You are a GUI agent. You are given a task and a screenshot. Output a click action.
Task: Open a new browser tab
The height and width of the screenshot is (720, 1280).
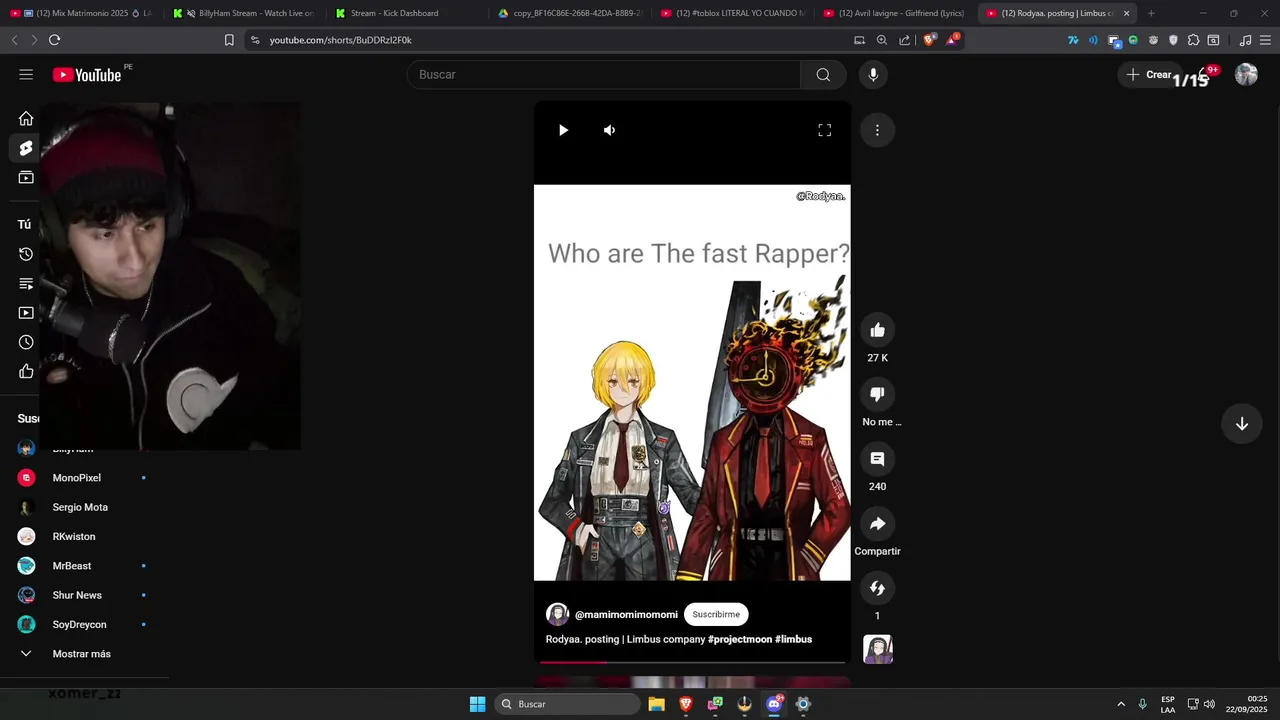1151,13
